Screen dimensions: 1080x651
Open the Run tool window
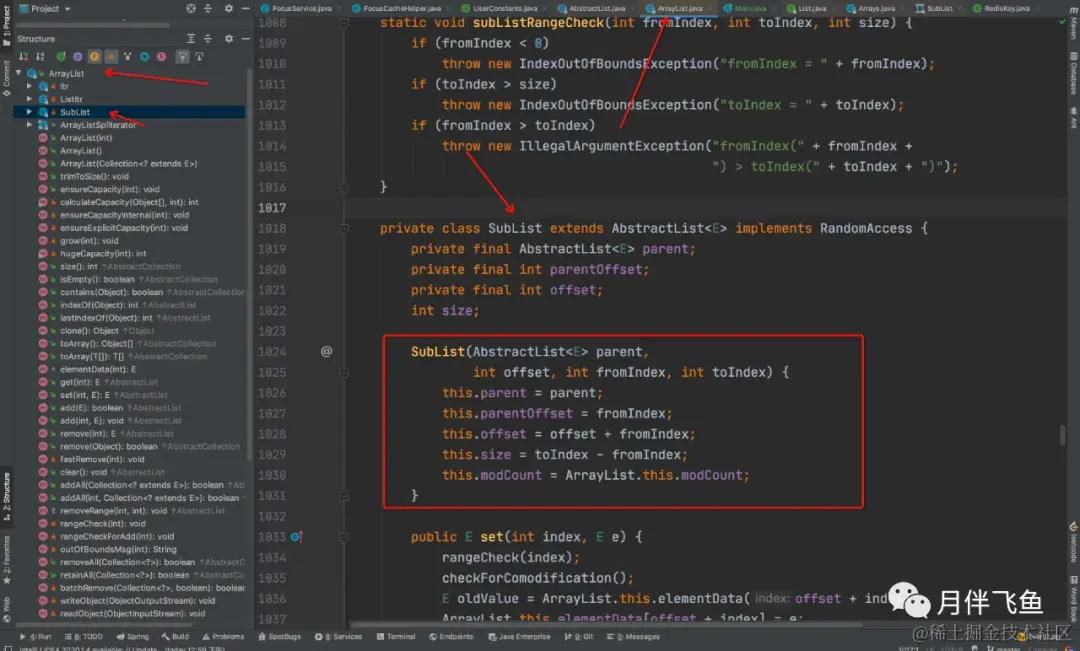(36, 637)
